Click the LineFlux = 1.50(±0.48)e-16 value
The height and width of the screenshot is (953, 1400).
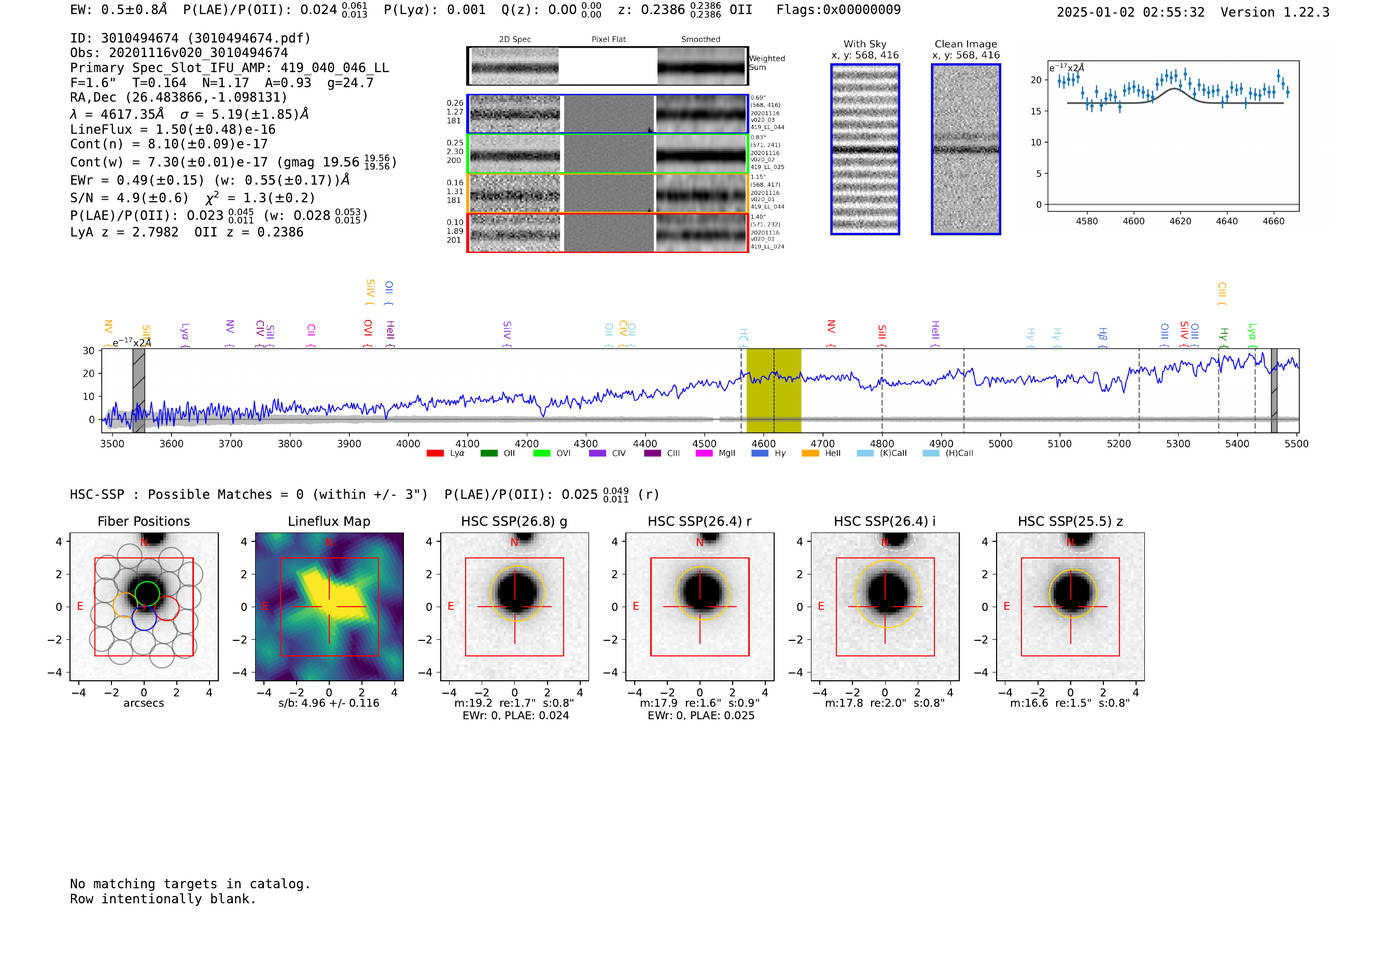[x=173, y=129]
